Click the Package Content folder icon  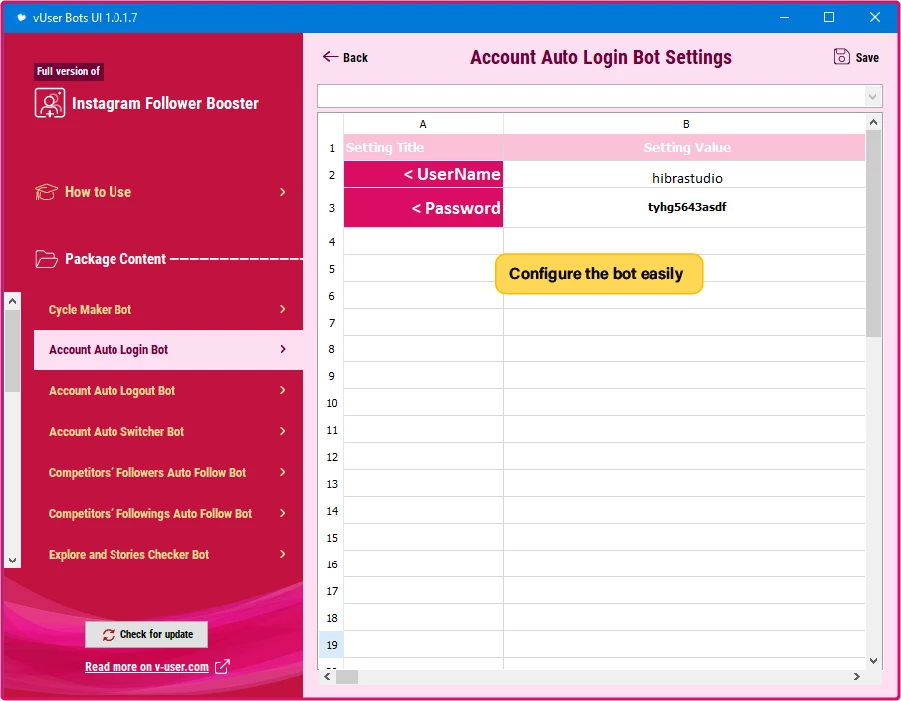coord(46,259)
